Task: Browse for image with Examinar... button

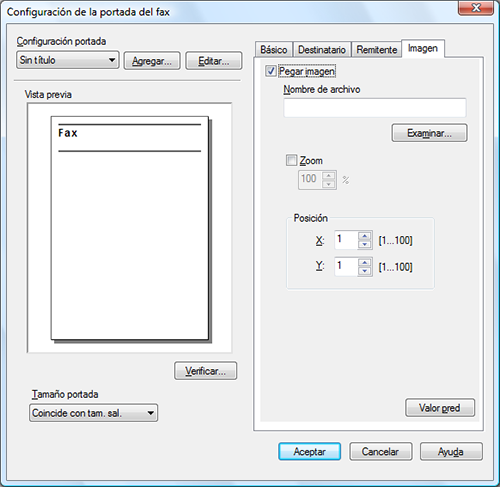Action: (x=429, y=133)
